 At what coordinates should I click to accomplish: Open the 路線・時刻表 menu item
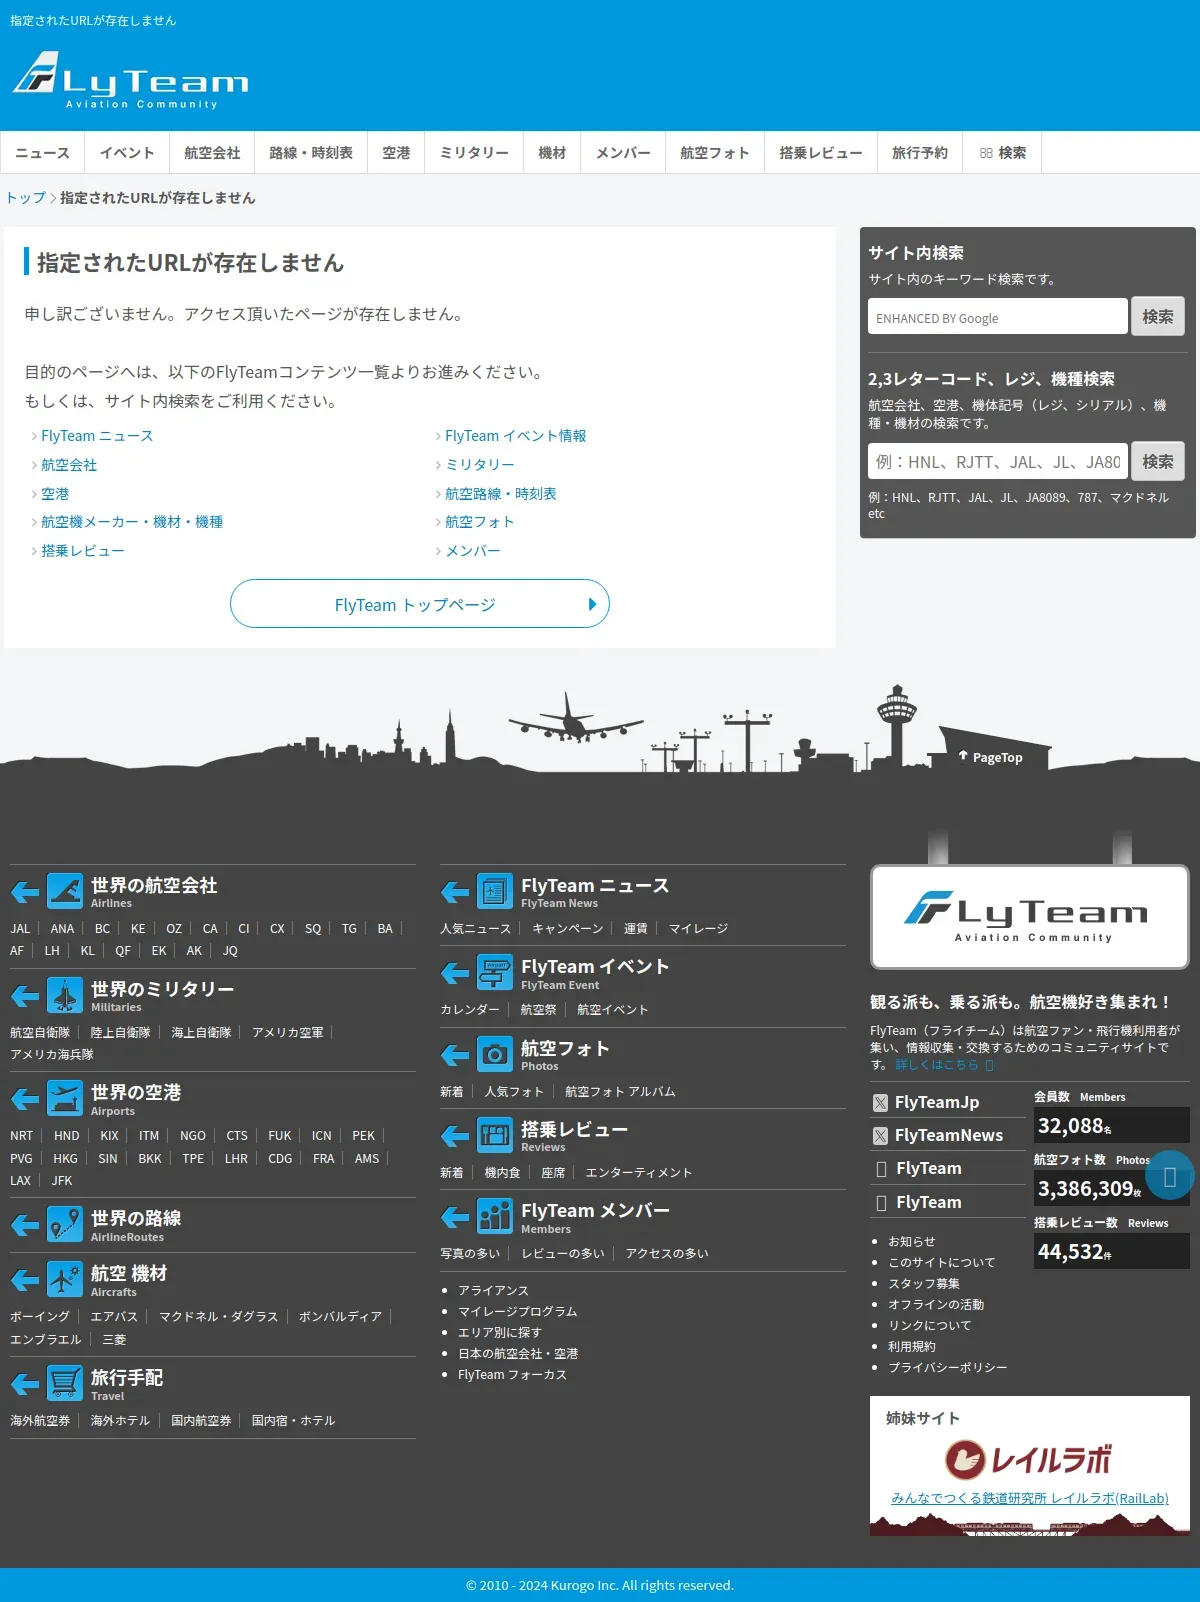point(311,153)
